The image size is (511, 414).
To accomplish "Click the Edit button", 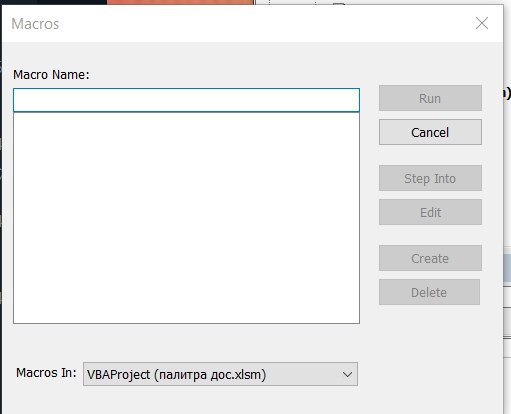I will click(430, 212).
